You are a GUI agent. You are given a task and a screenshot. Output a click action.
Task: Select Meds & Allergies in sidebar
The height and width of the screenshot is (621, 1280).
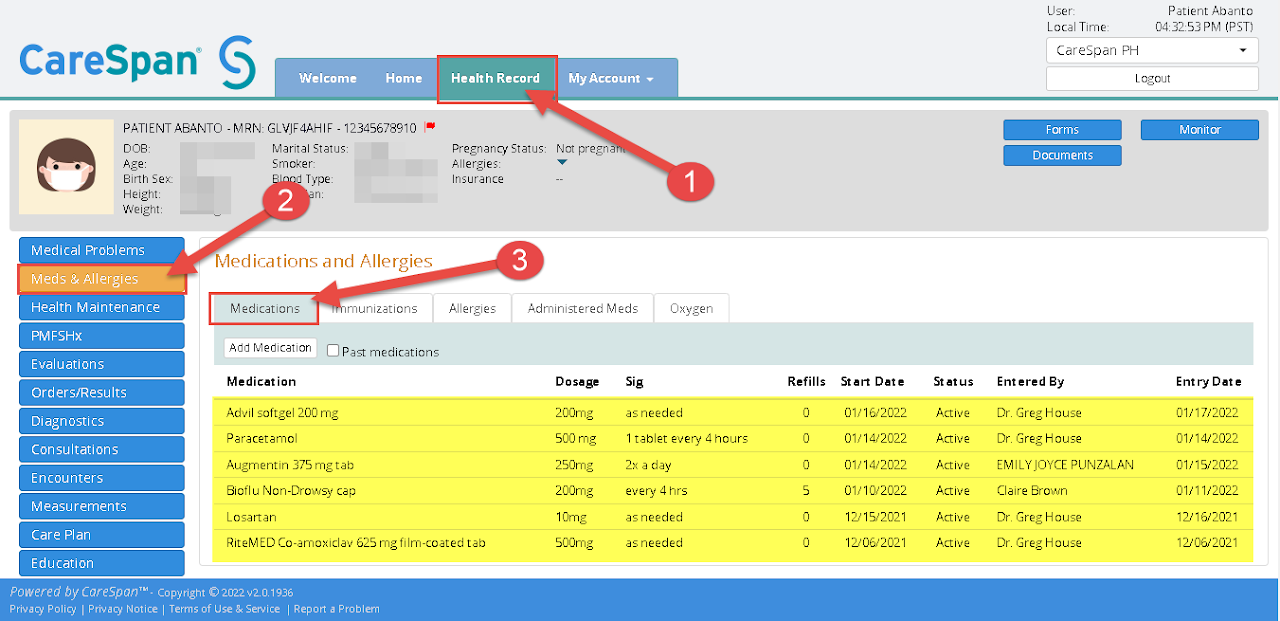click(x=102, y=279)
